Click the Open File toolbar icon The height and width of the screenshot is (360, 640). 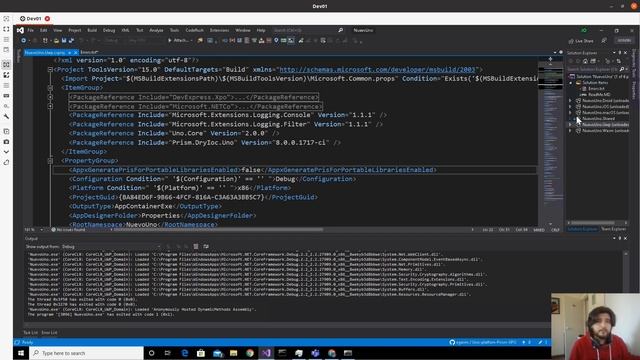tap(56, 40)
